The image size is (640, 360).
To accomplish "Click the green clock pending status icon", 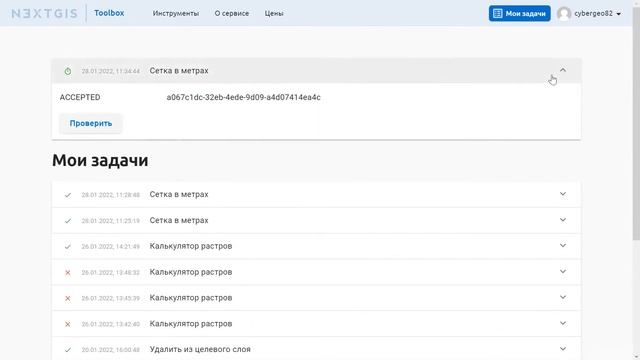I will [x=68, y=71].
